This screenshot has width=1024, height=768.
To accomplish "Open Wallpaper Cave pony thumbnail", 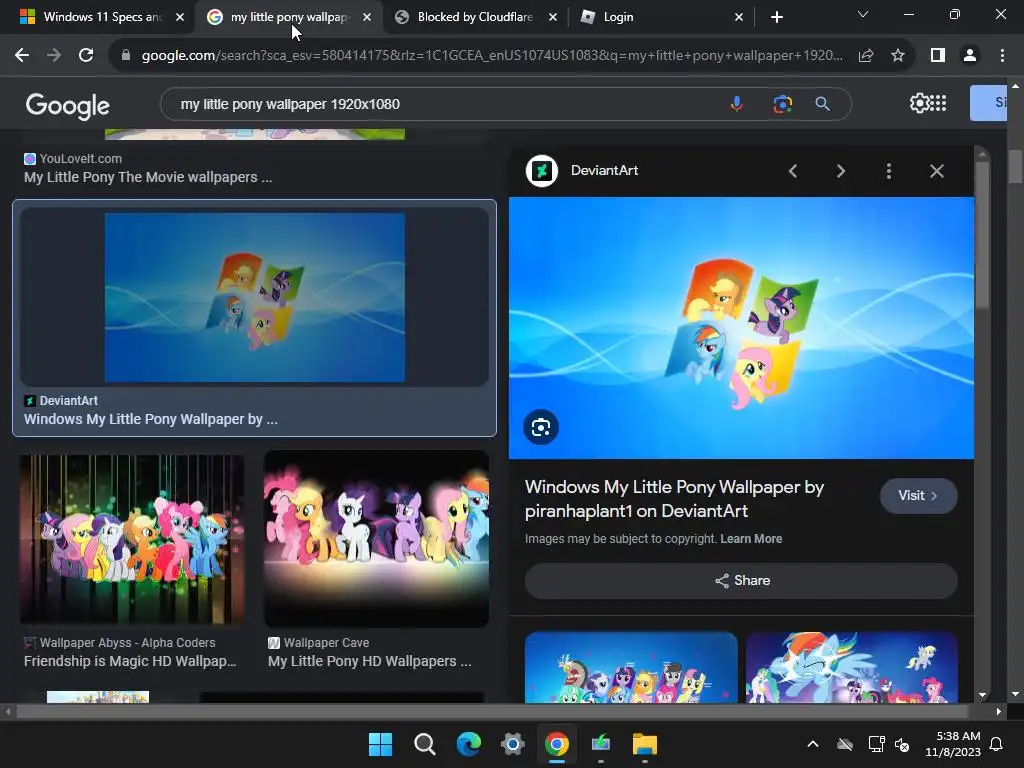I will coord(376,539).
